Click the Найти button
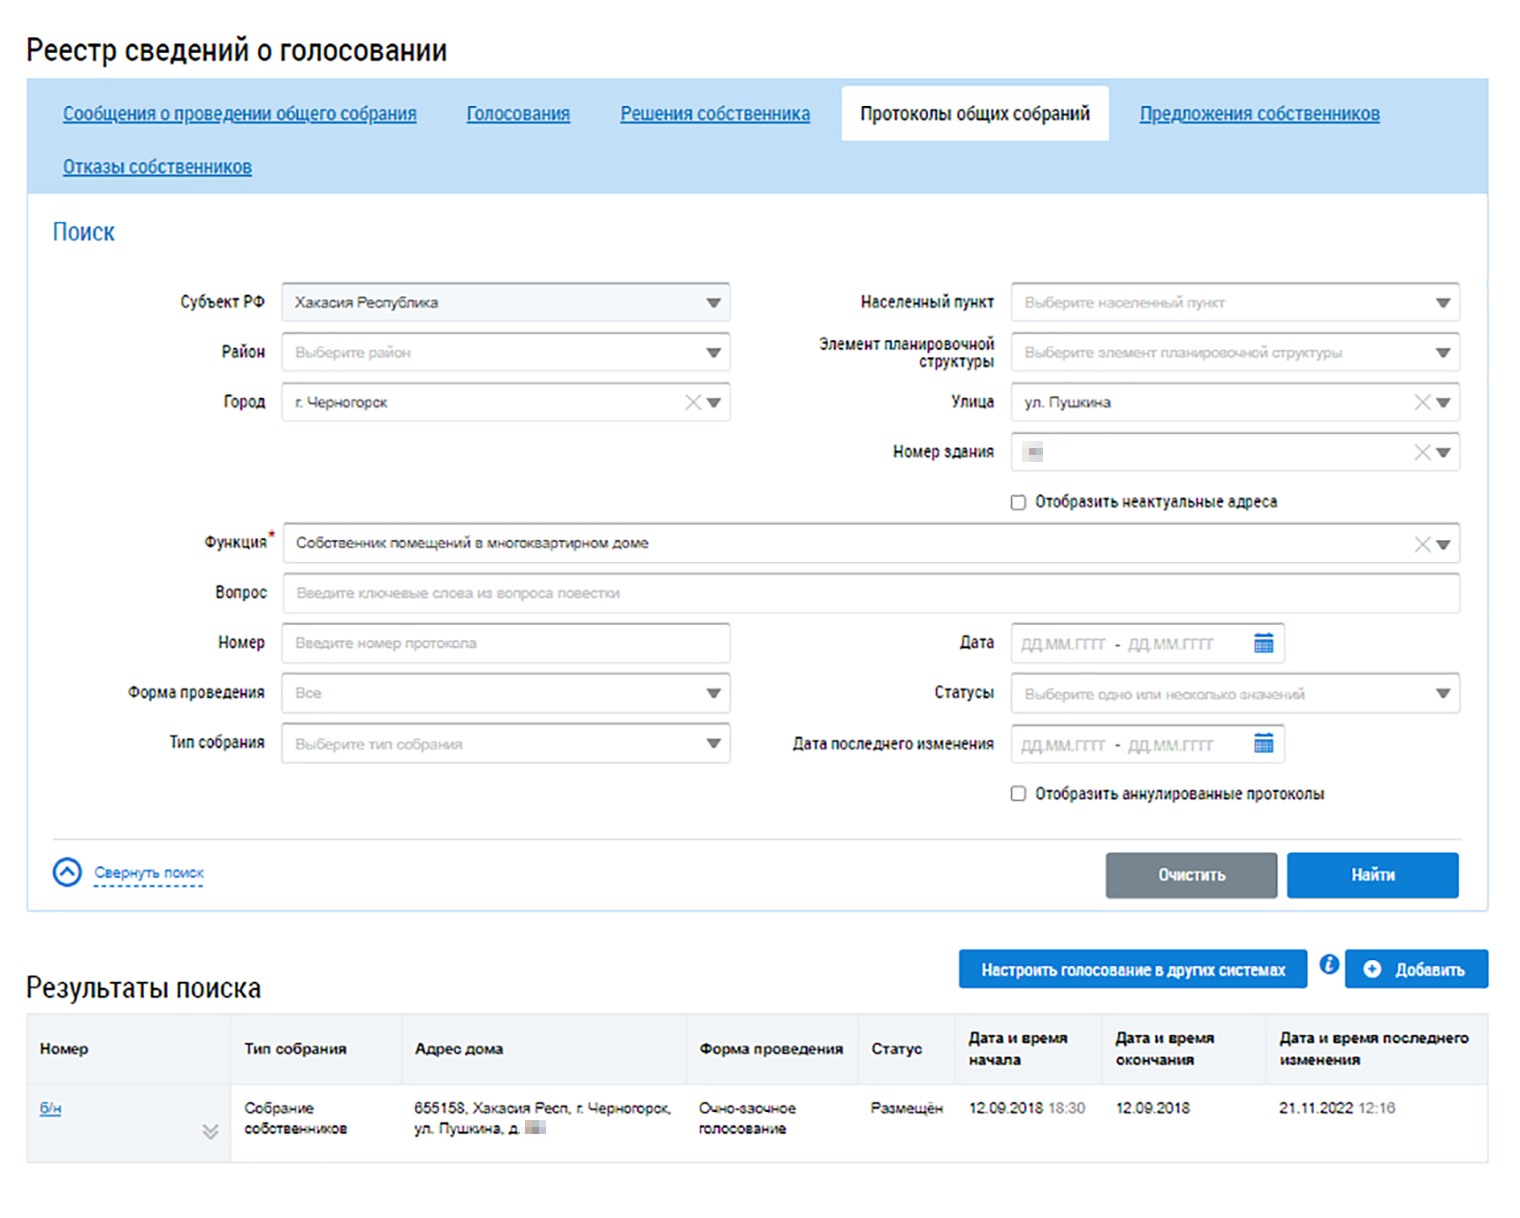 pyautogui.click(x=1372, y=875)
